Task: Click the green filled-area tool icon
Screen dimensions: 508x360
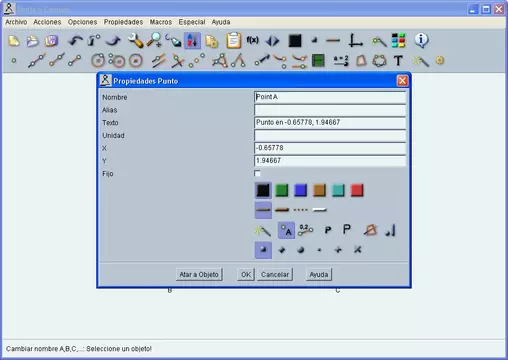Action: (318, 61)
